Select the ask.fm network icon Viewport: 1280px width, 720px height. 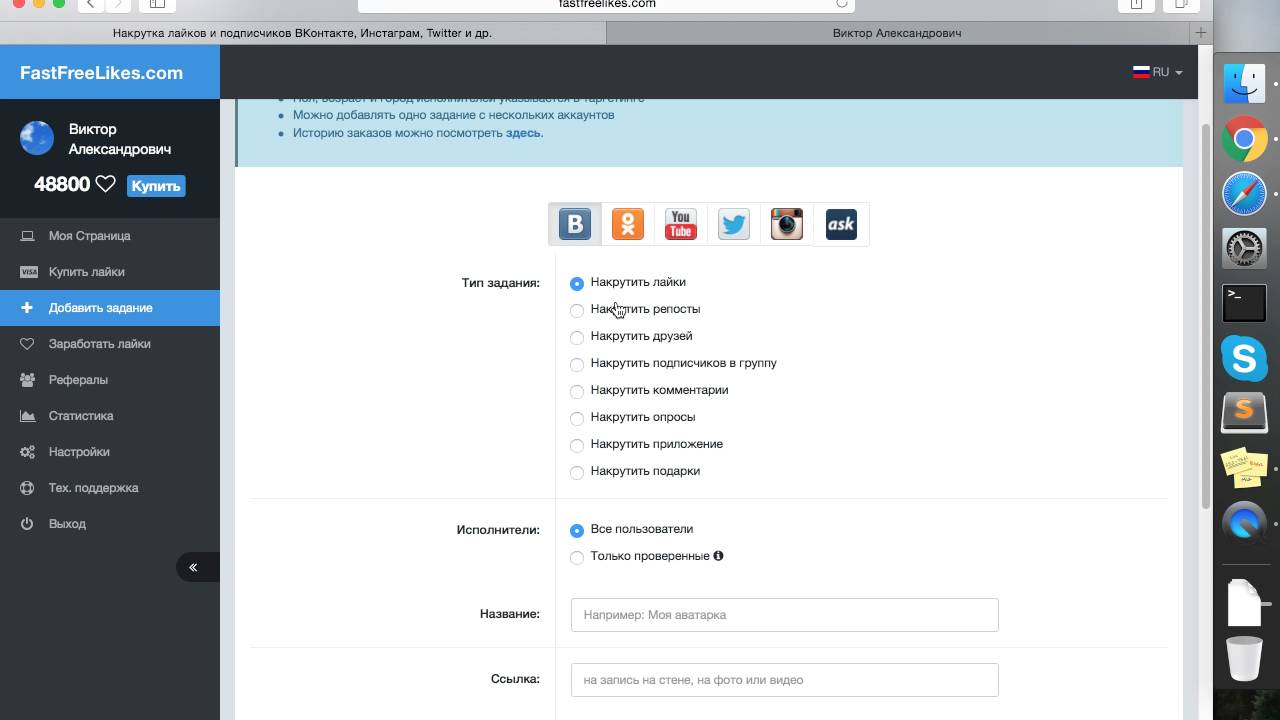(x=841, y=224)
